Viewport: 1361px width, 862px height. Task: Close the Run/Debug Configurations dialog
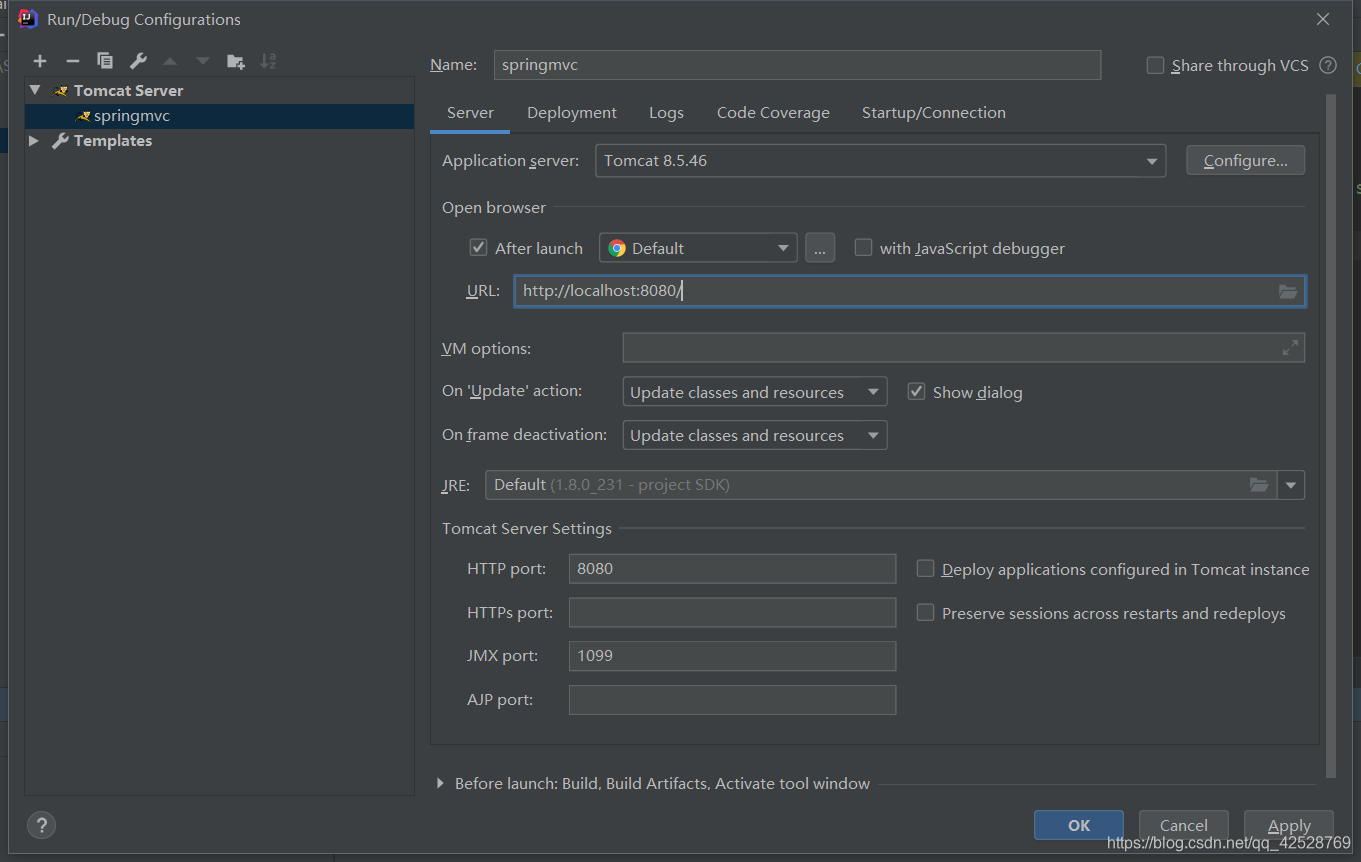pyautogui.click(x=1323, y=19)
